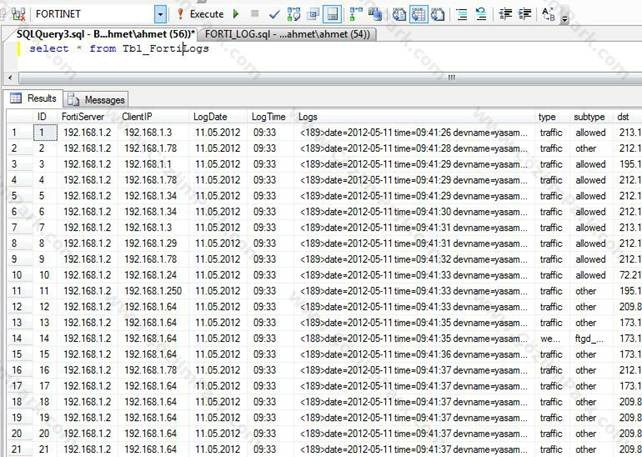The width and height of the screenshot is (642, 457).
Task: Open the toolbar options overflow arrow
Action: pos(565,17)
